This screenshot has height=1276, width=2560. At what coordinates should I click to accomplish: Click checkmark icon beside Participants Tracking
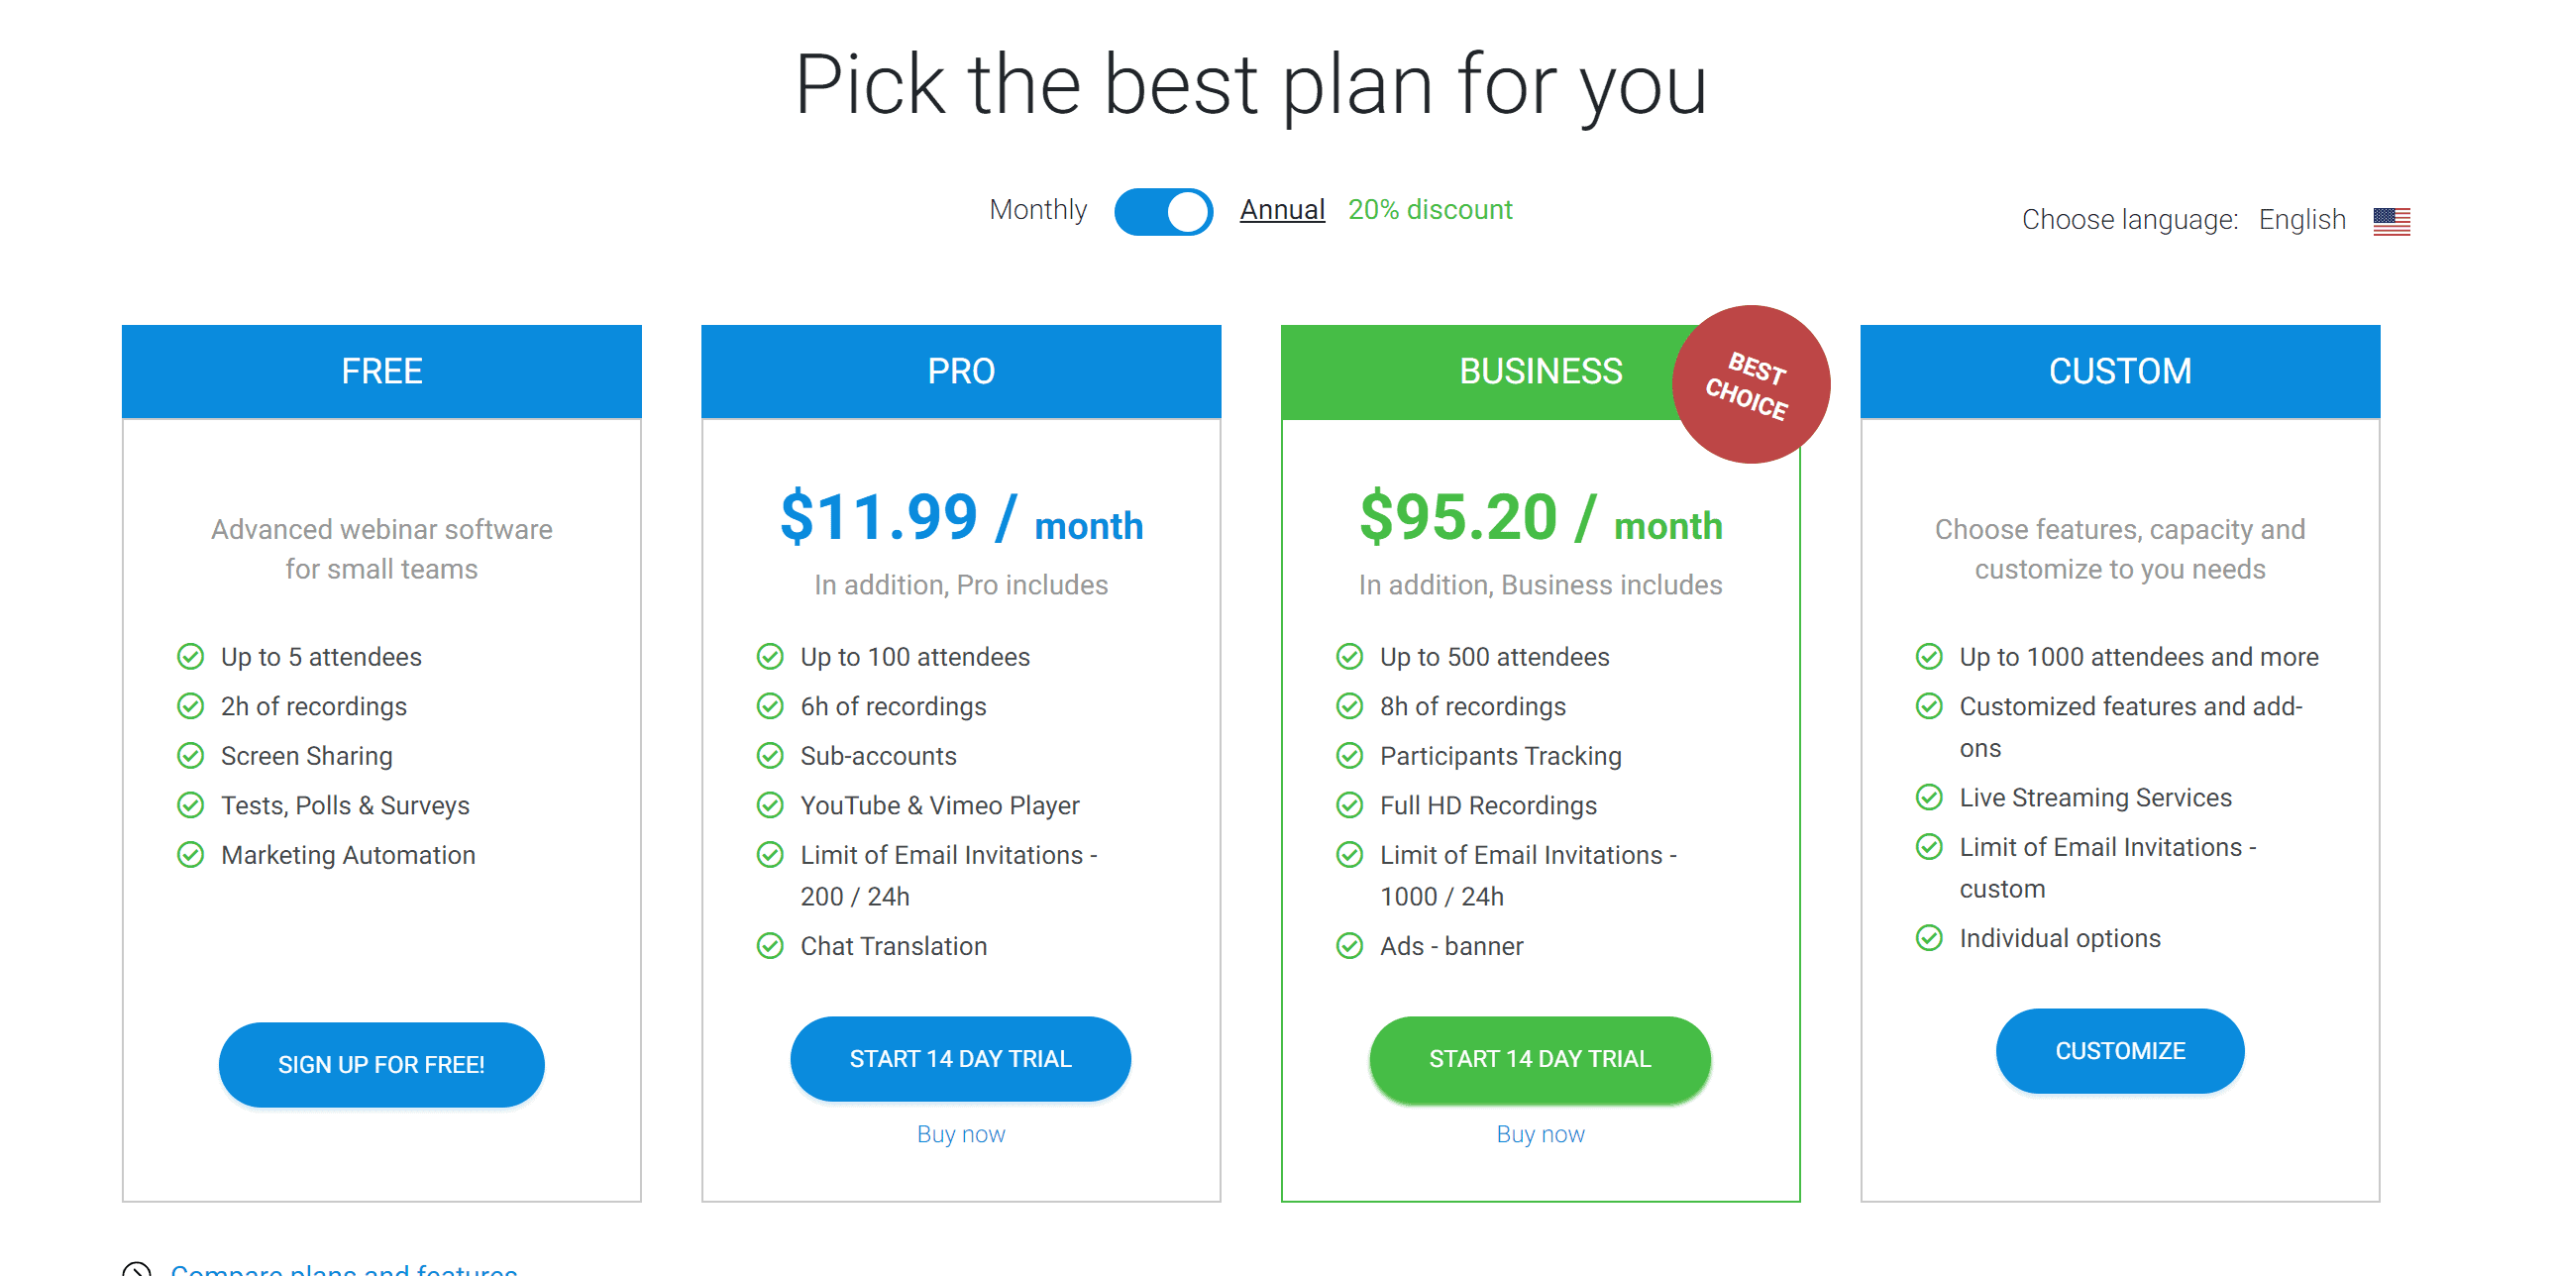(1349, 756)
